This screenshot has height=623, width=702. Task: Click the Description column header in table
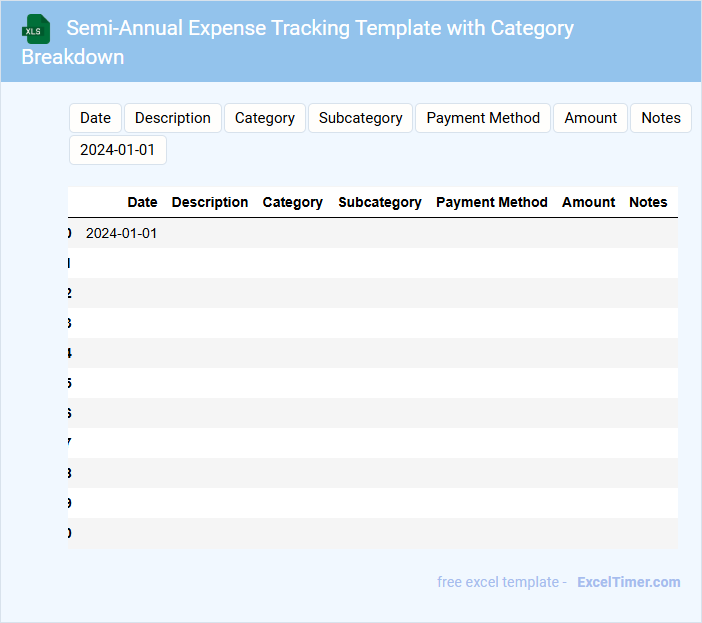[210, 202]
